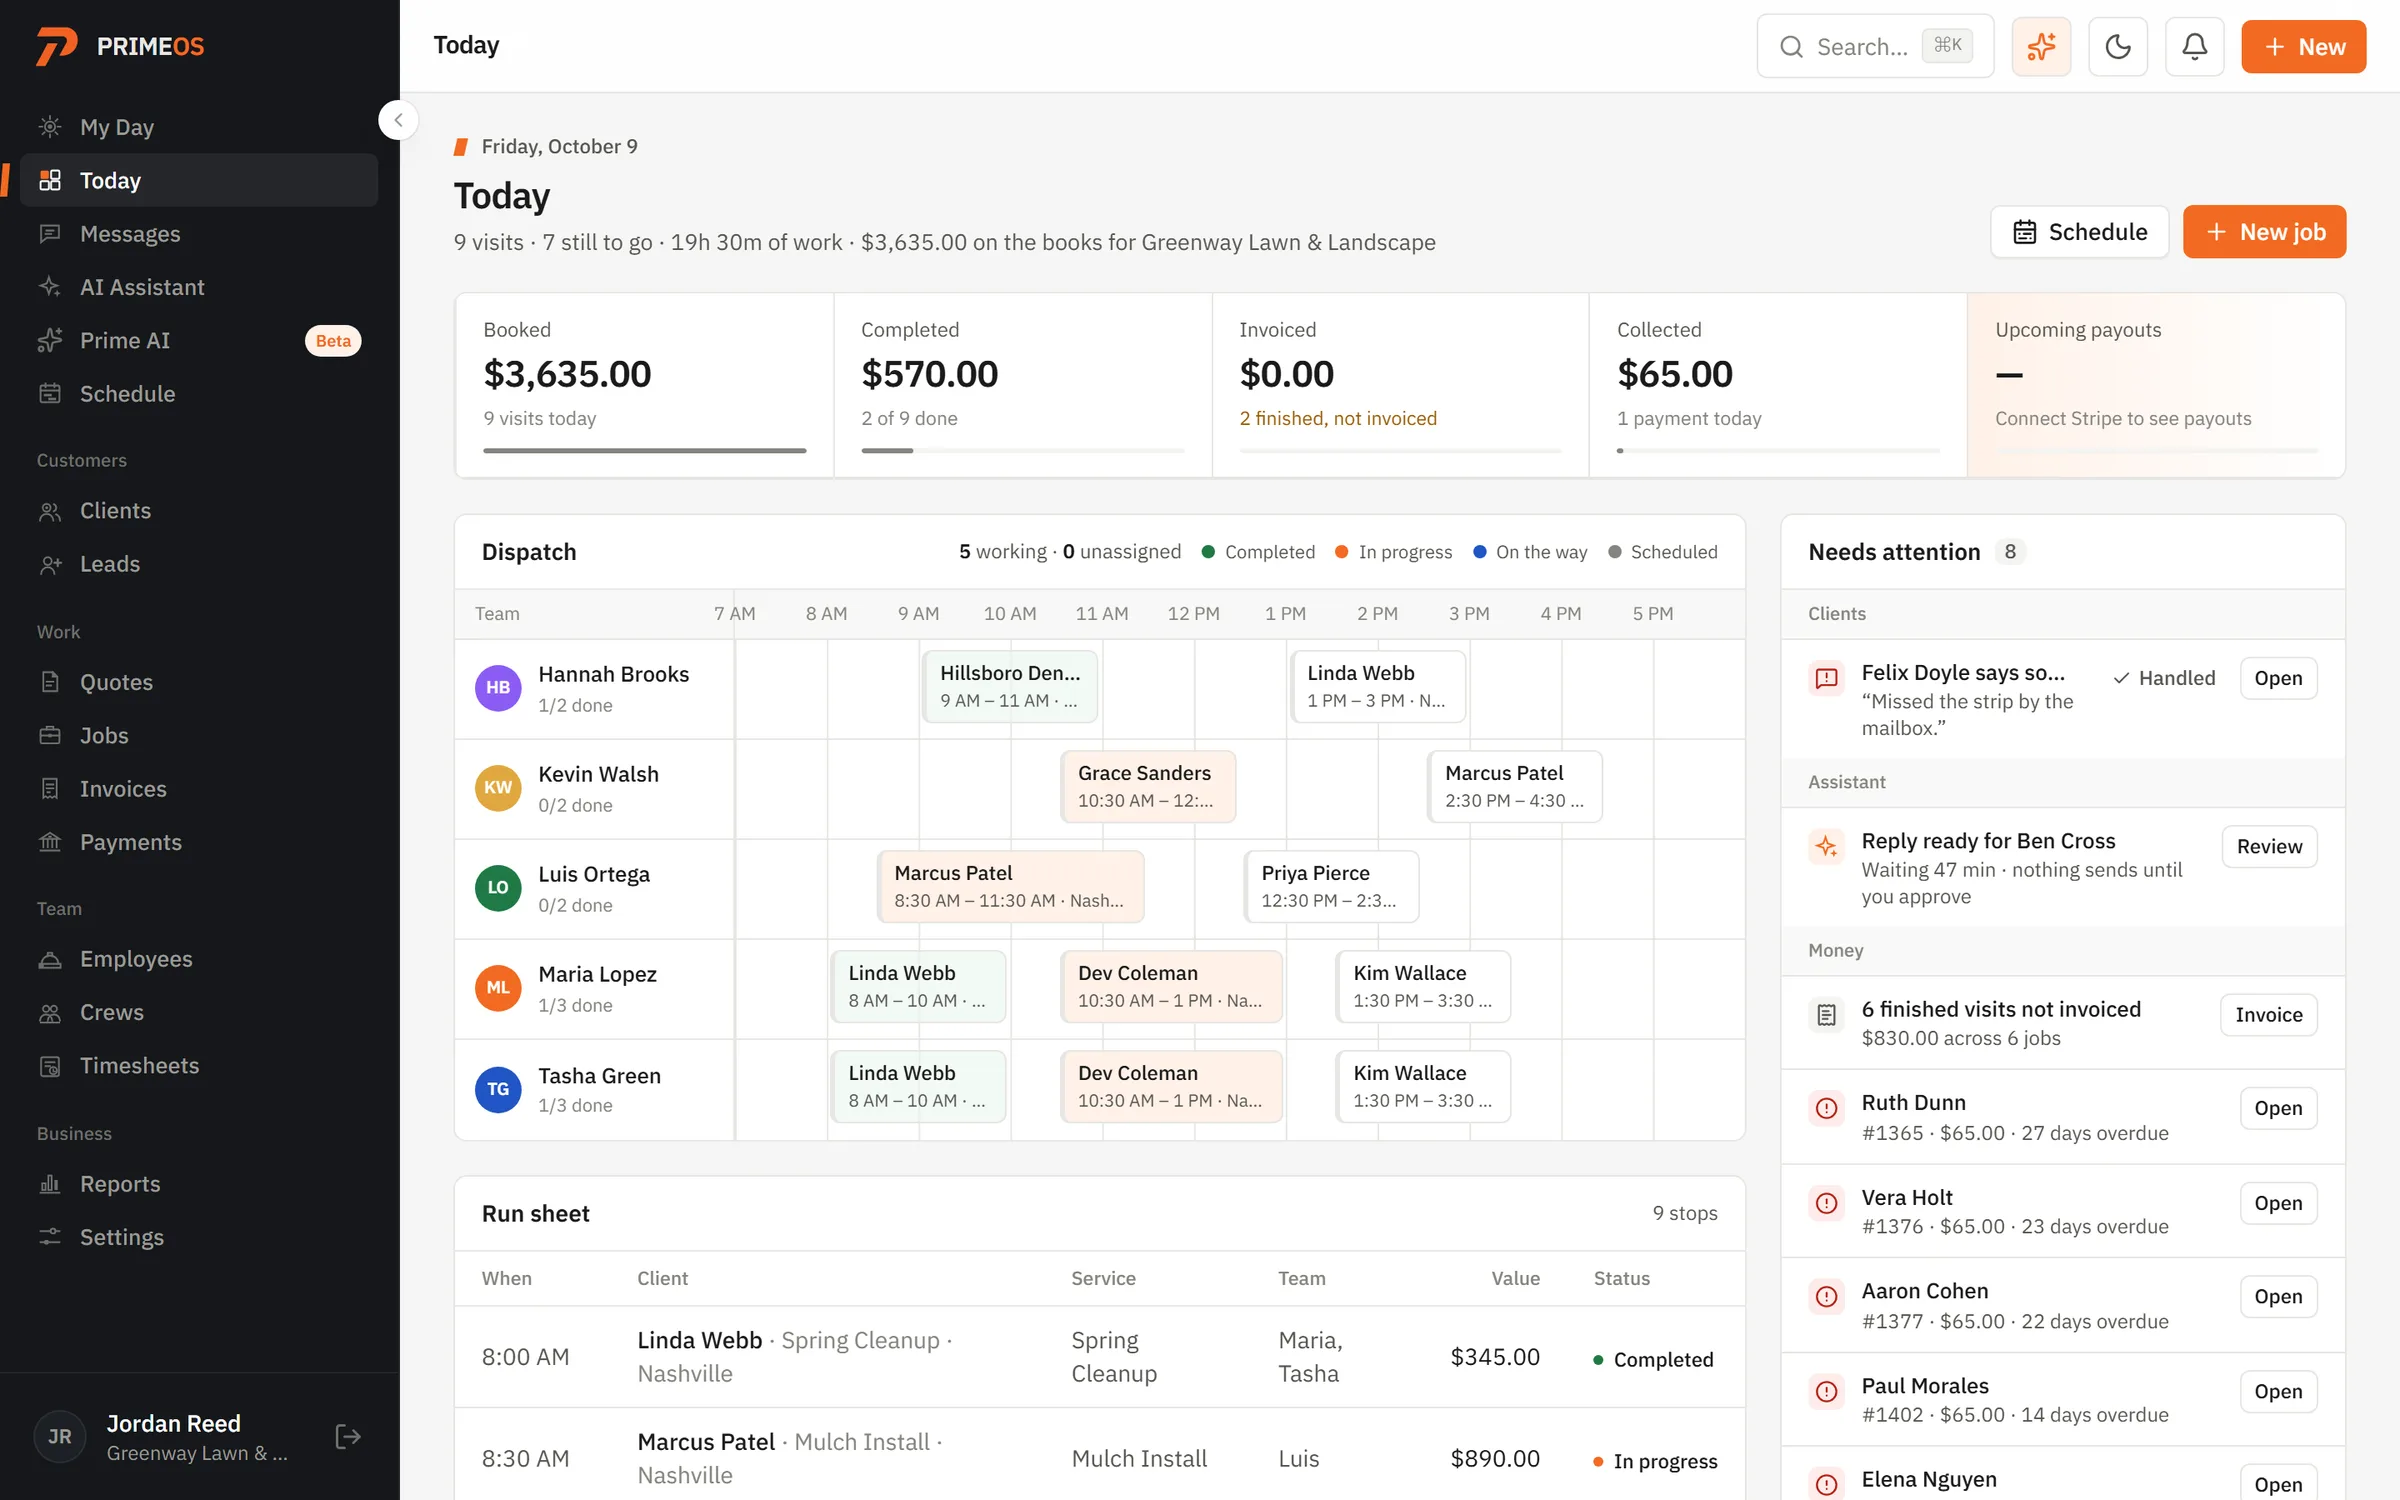
Task: Open Ruth Dunn overdue invoice #1365
Action: [x=2278, y=1109]
